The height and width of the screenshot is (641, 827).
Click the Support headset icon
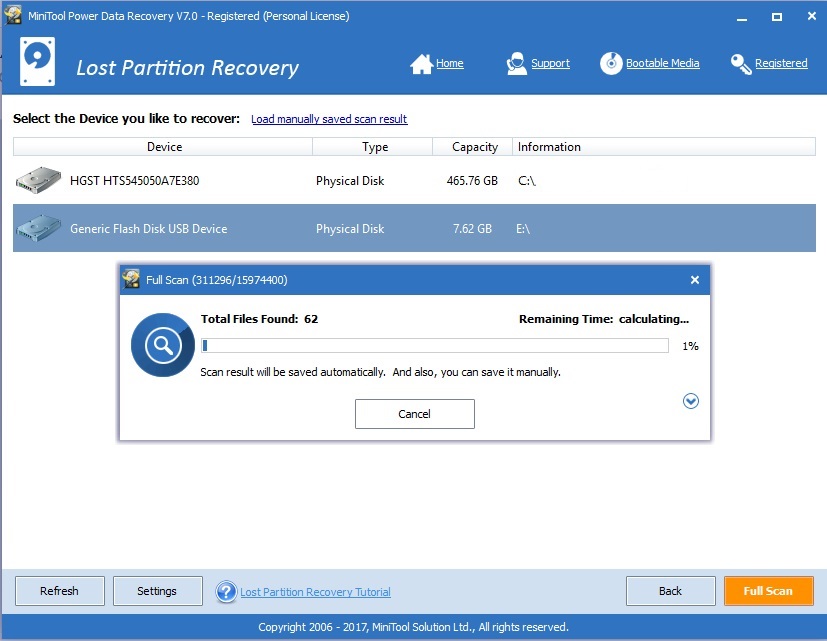516,62
